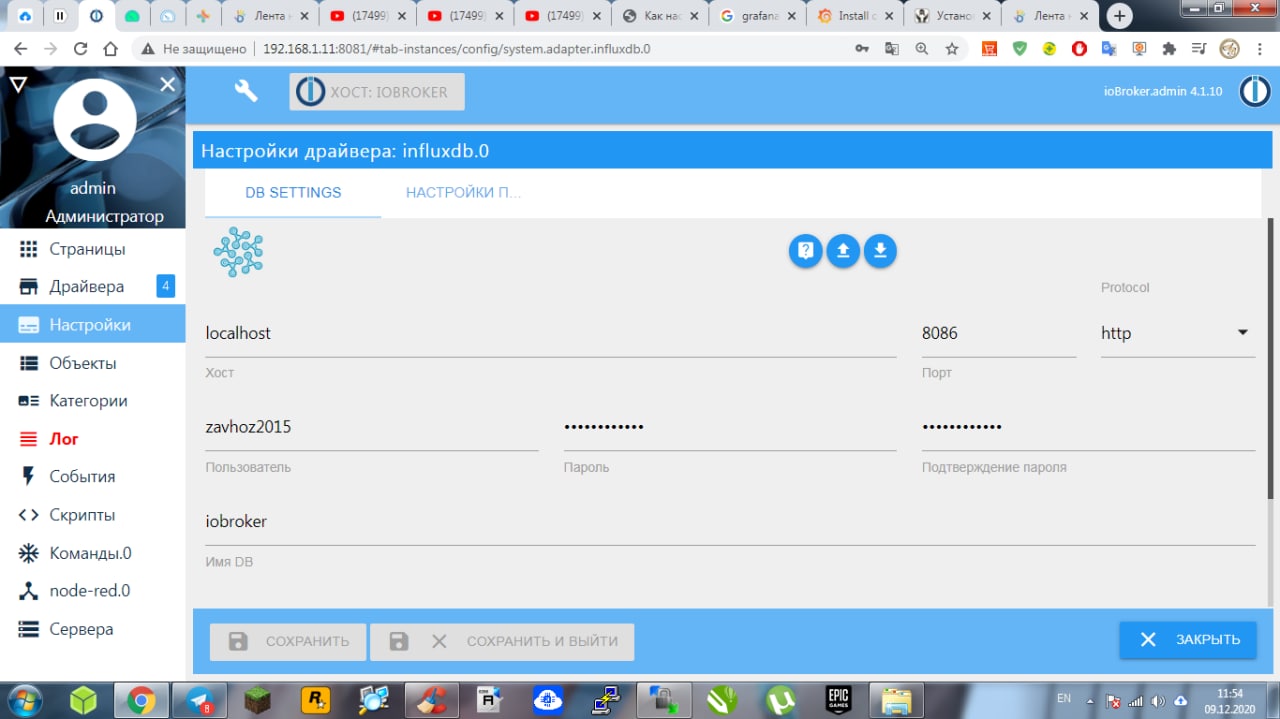Image resolution: width=1280 pixels, height=719 pixels.
Task: Click the upload config icon button
Action: pyautogui.click(x=843, y=251)
